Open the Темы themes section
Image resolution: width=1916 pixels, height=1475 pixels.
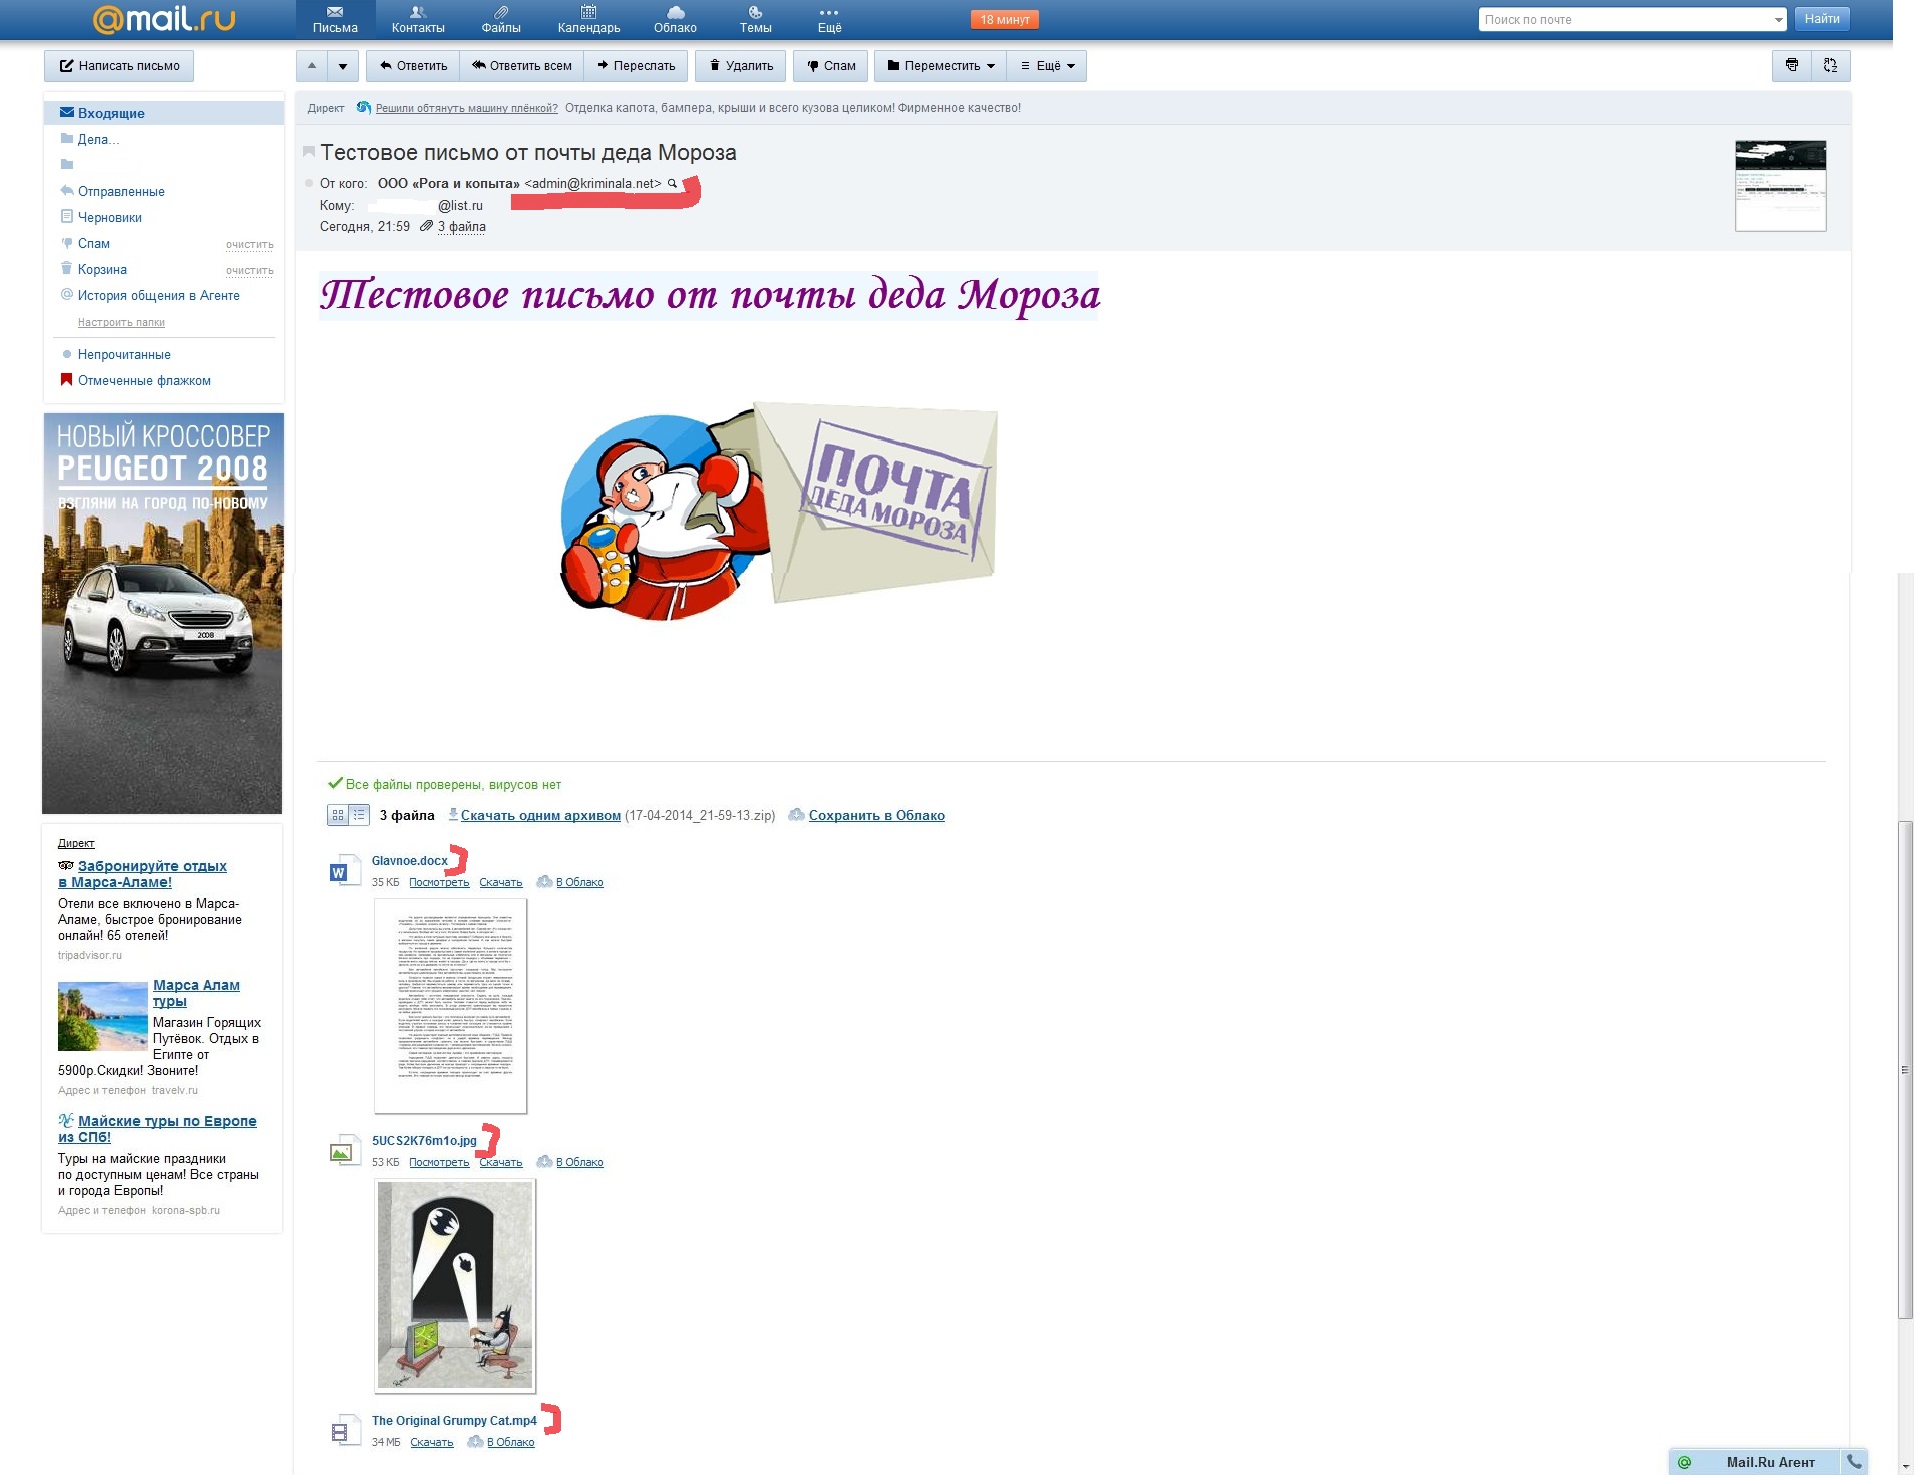coord(755,19)
